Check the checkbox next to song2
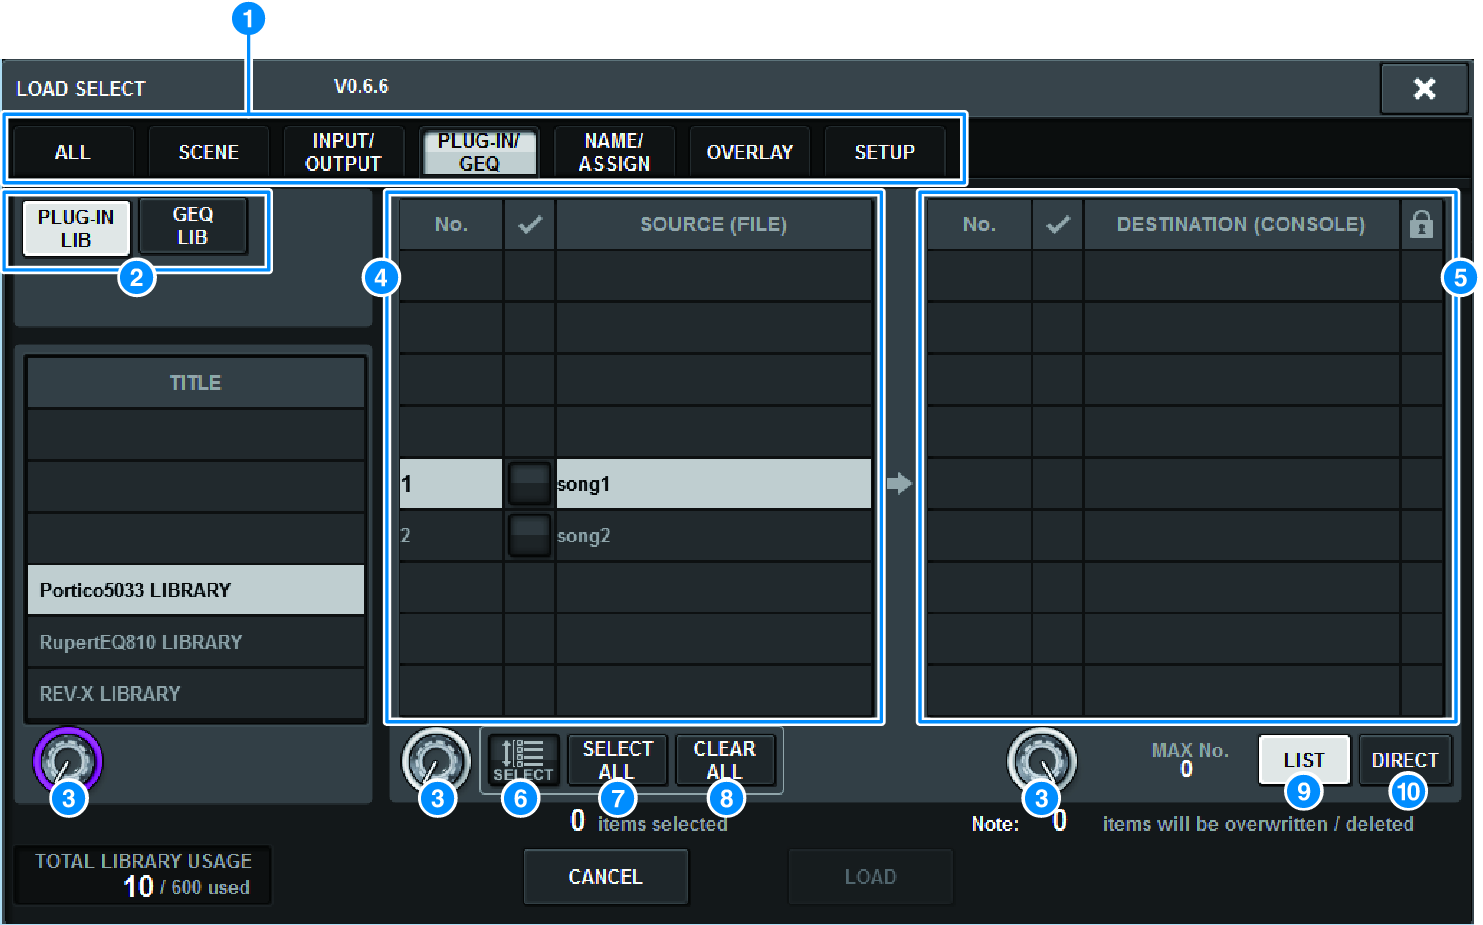 529,535
